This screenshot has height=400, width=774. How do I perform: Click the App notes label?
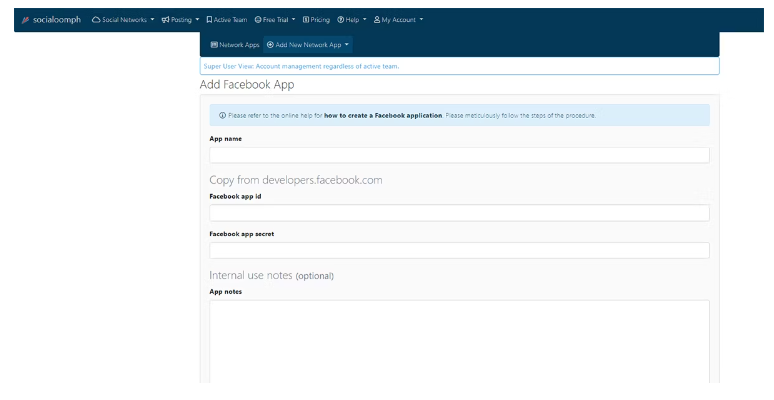226,292
